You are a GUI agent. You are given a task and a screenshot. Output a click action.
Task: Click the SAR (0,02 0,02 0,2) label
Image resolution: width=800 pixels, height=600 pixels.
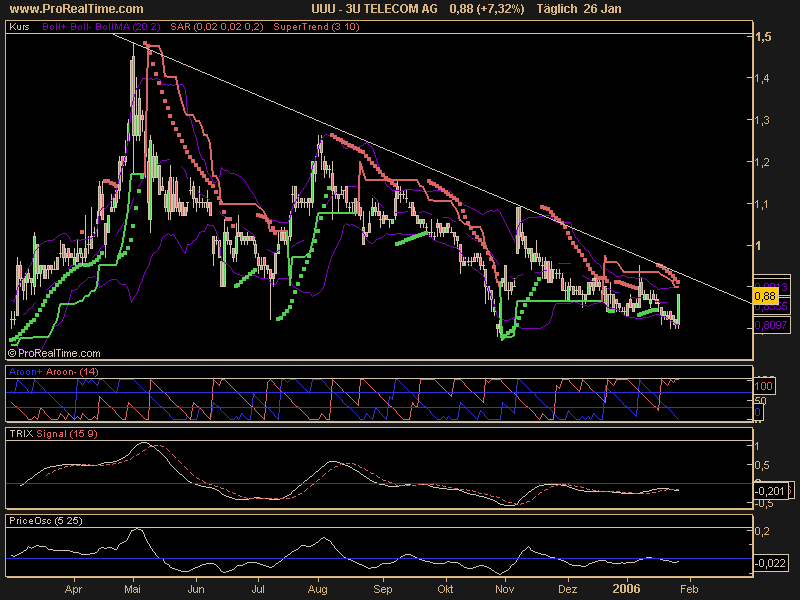217,27
